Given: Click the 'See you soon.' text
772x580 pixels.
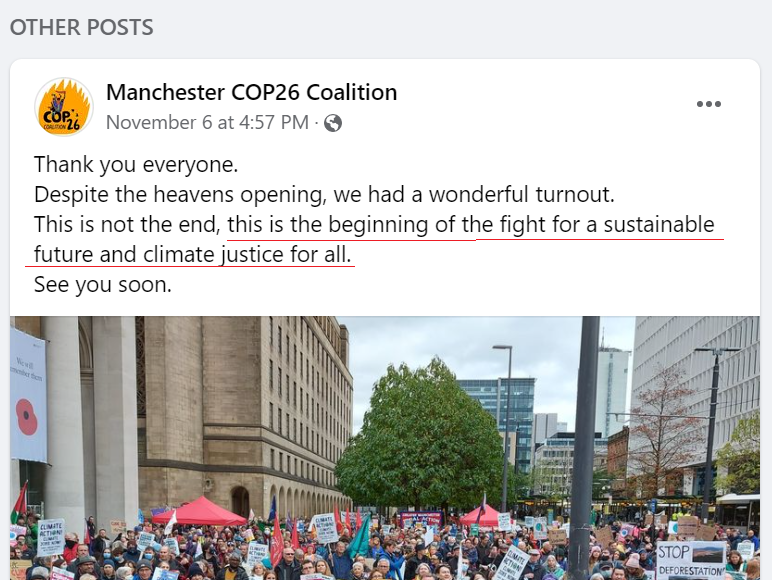Looking at the screenshot, I should pyautogui.click(x=103, y=285).
